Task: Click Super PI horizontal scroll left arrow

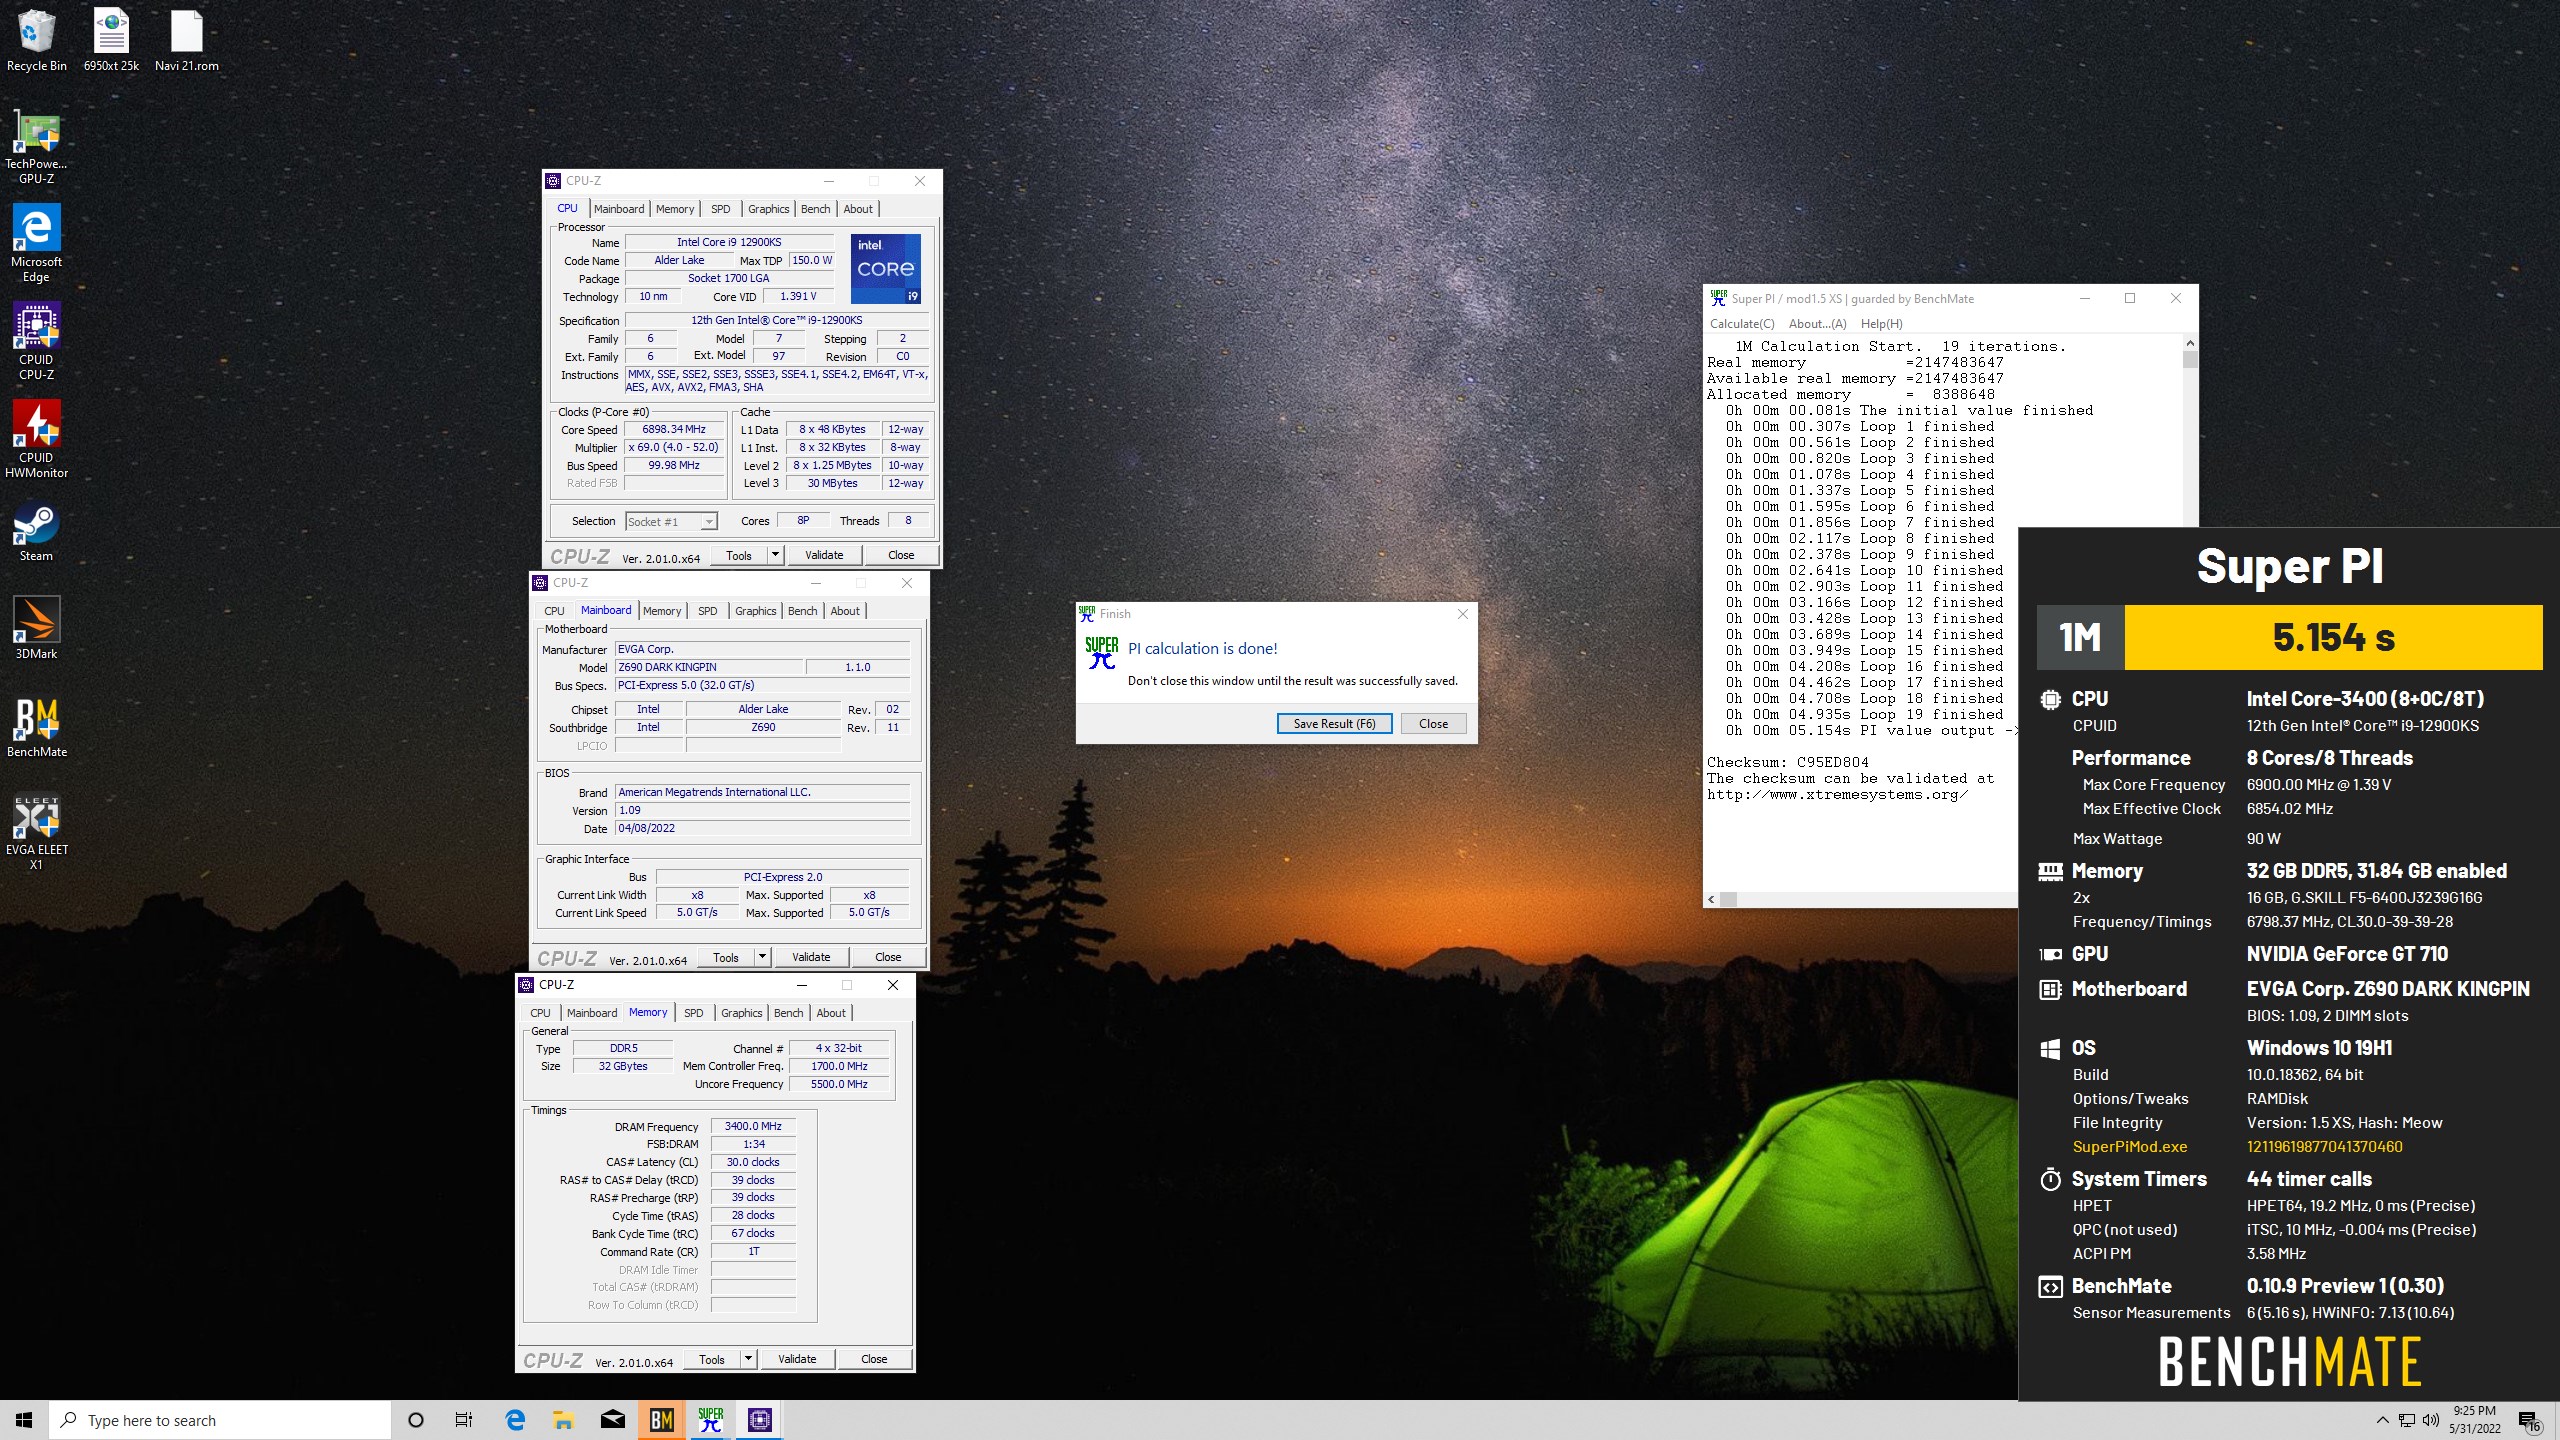Action: pyautogui.click(x=1711, y=899)
